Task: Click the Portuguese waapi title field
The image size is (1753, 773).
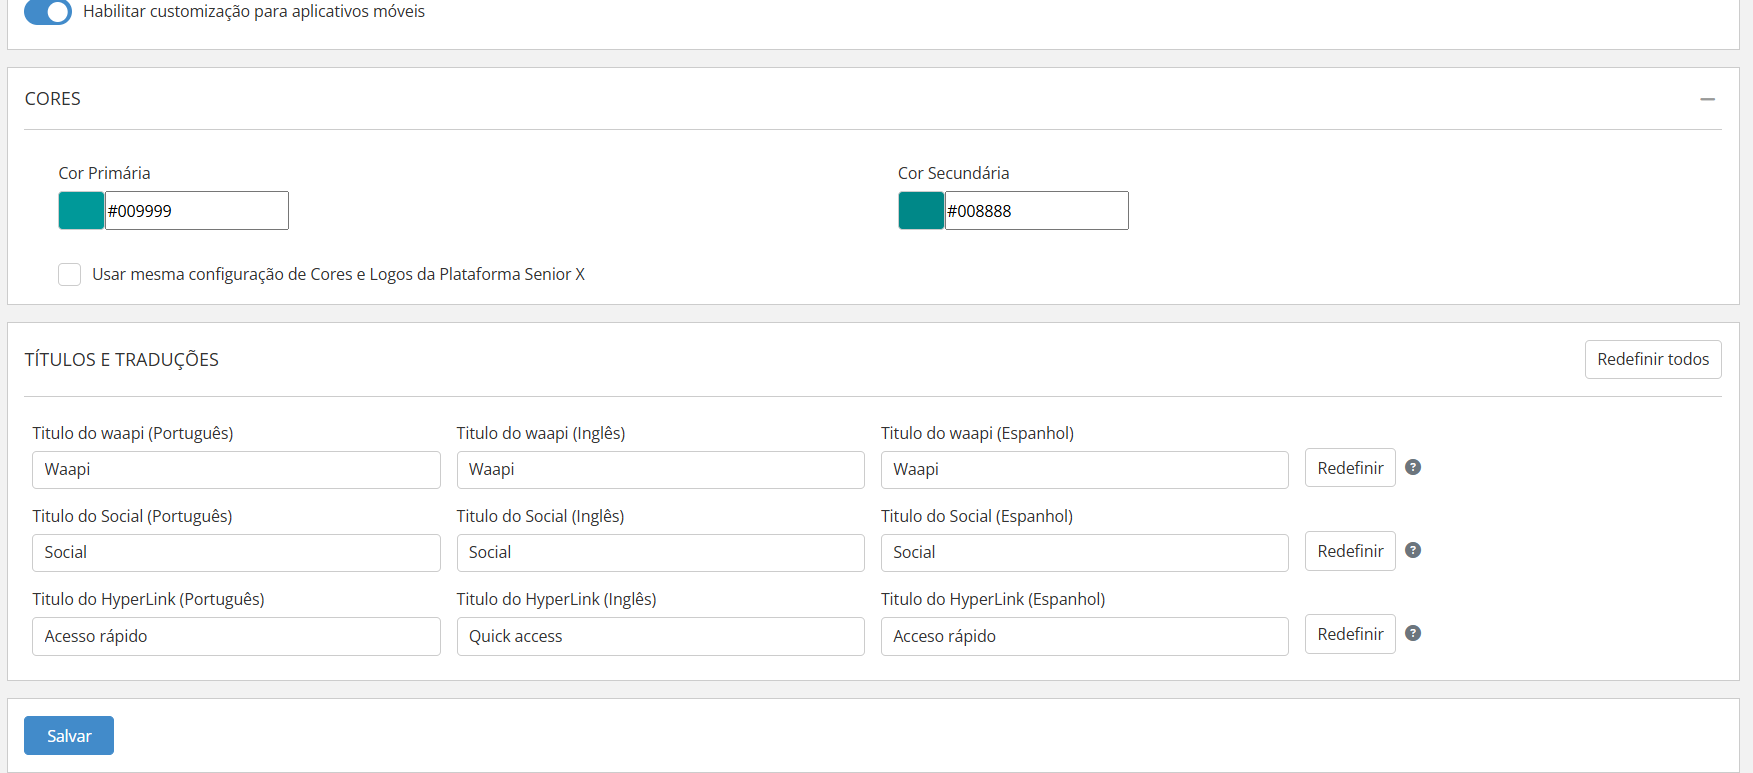Action: pyautogui.click(x=236, y=470)
